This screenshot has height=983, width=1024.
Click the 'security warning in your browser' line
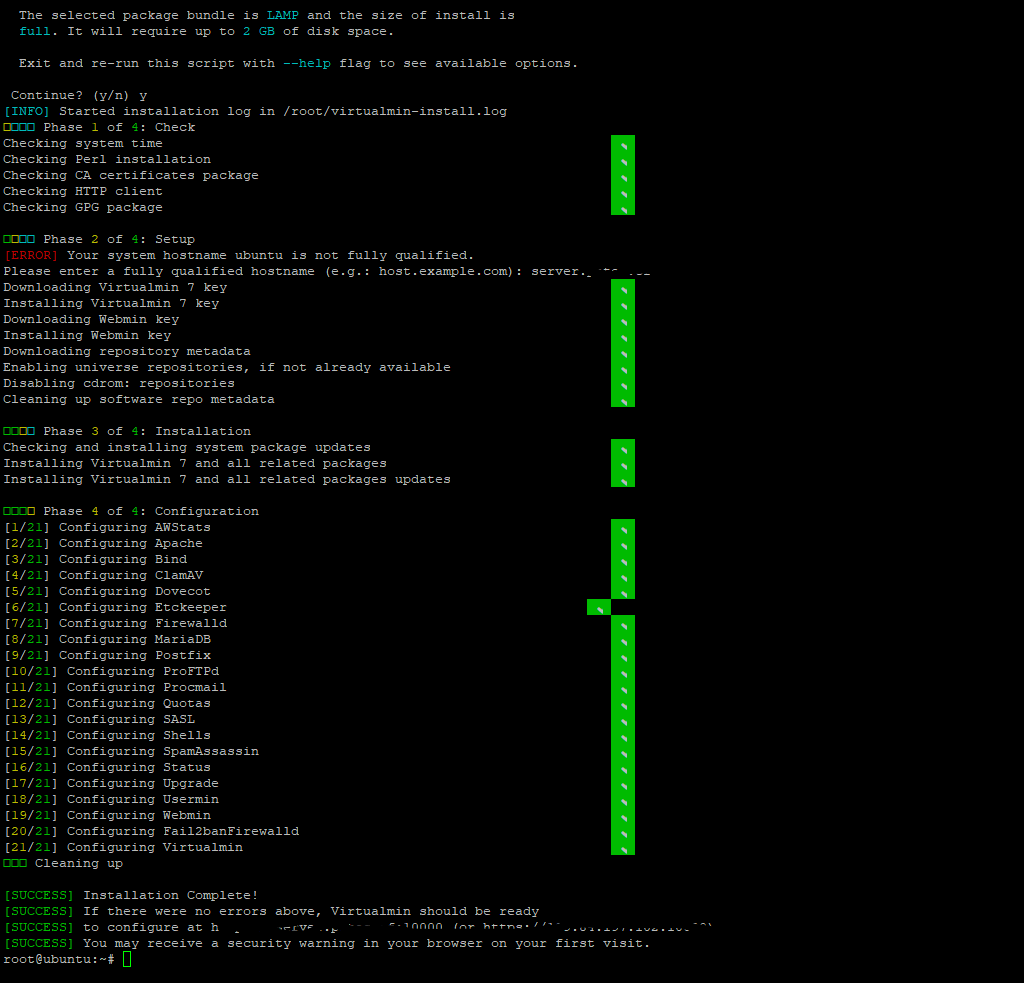click(327, 943)
